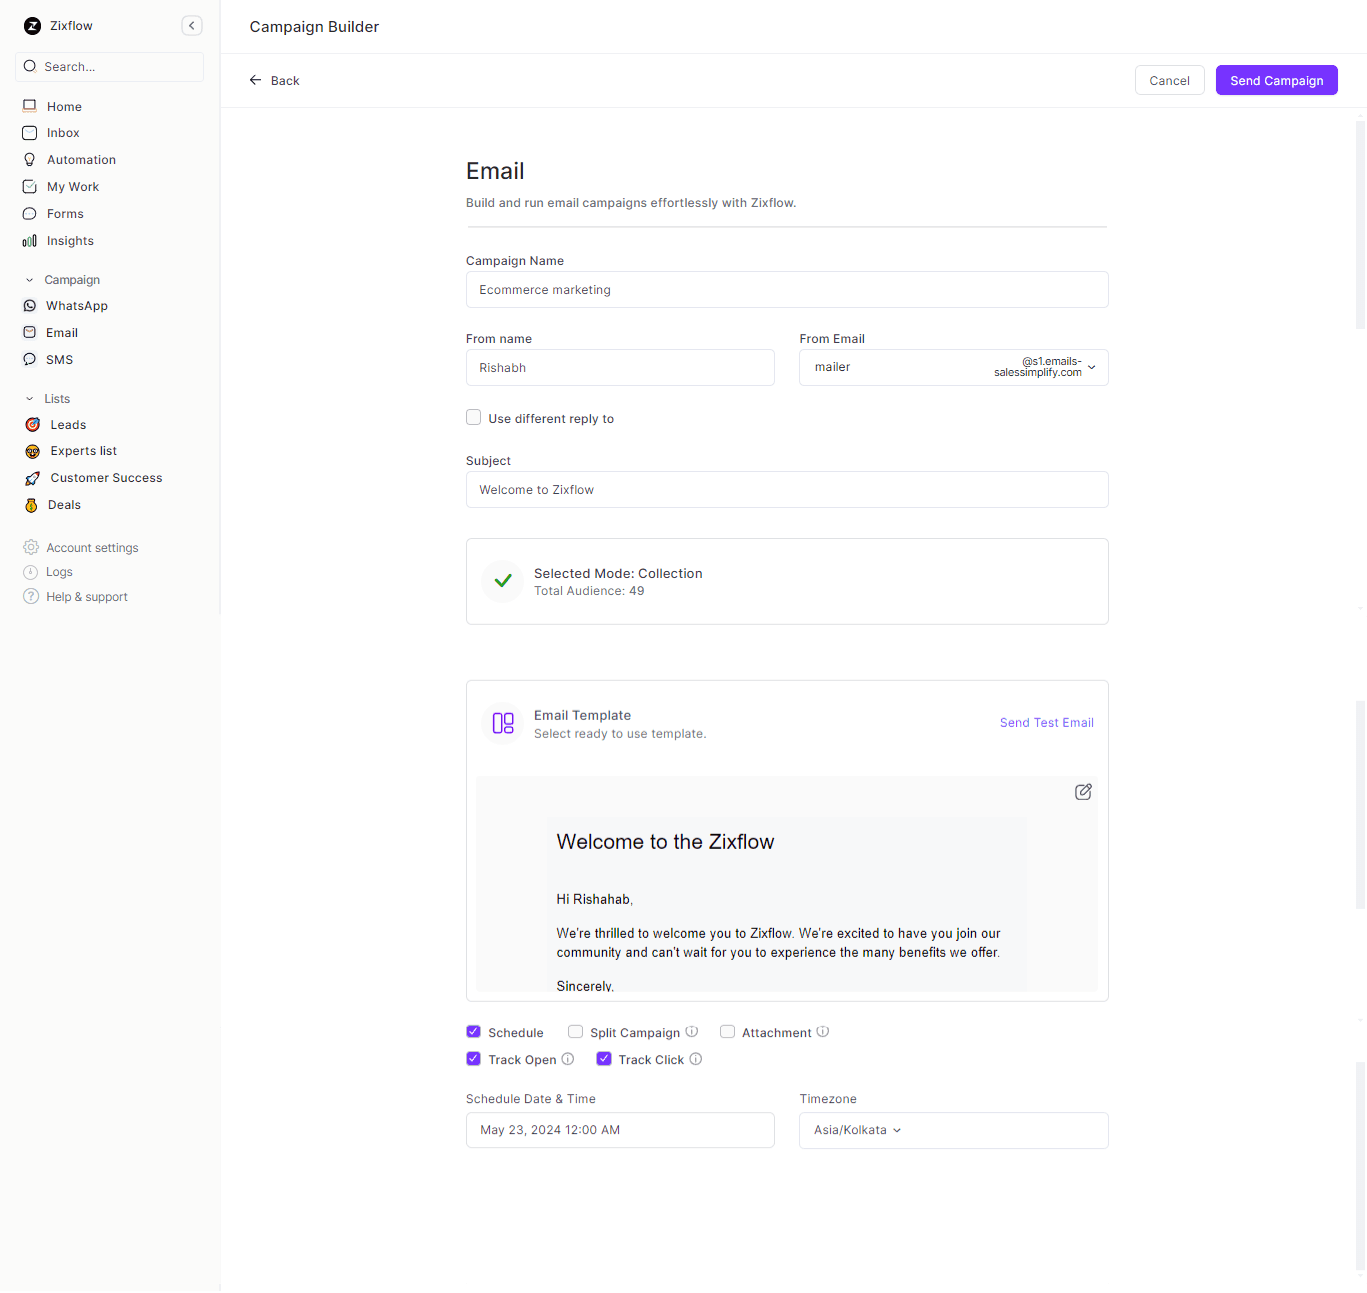Open the From Email domain dropdown
Screen dimensions: 1367x1293
1091,367
